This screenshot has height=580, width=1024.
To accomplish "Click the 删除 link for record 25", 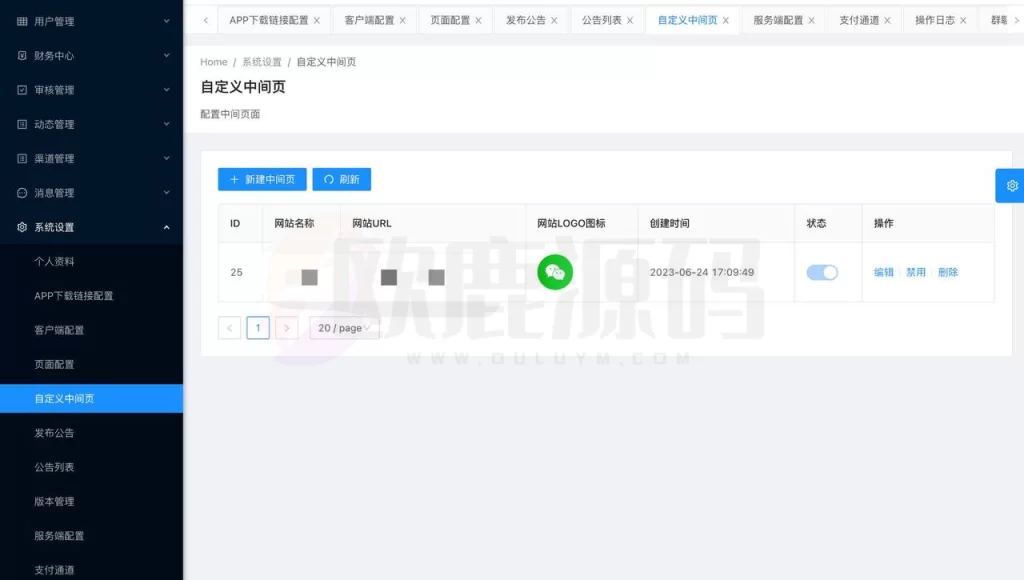I will (x=946, y=271).
